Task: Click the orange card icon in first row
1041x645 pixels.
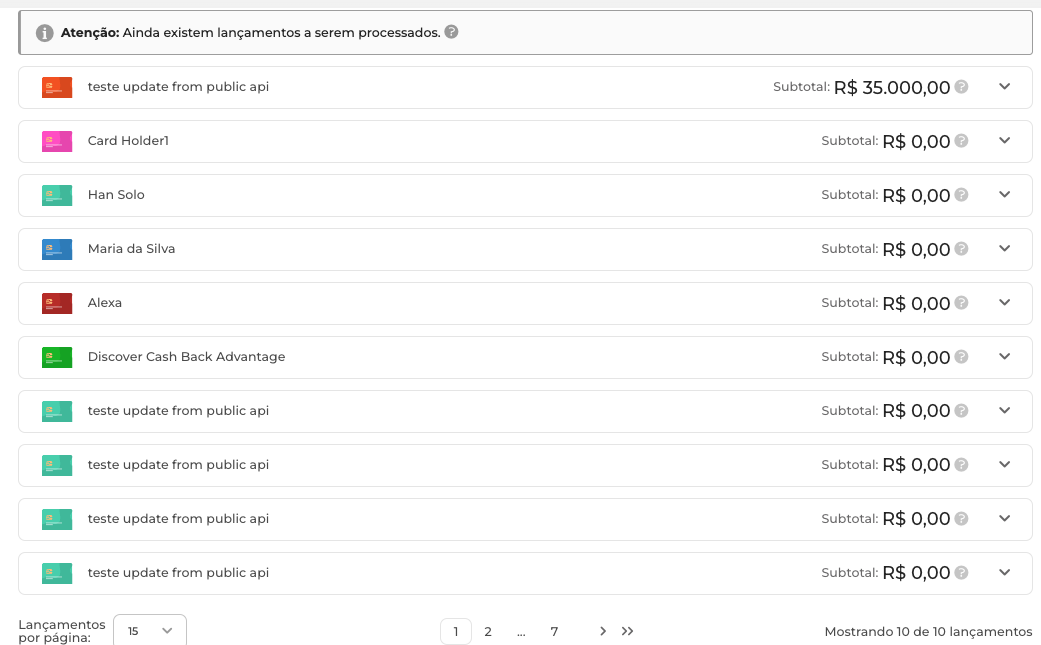Action: click(57, 88)
